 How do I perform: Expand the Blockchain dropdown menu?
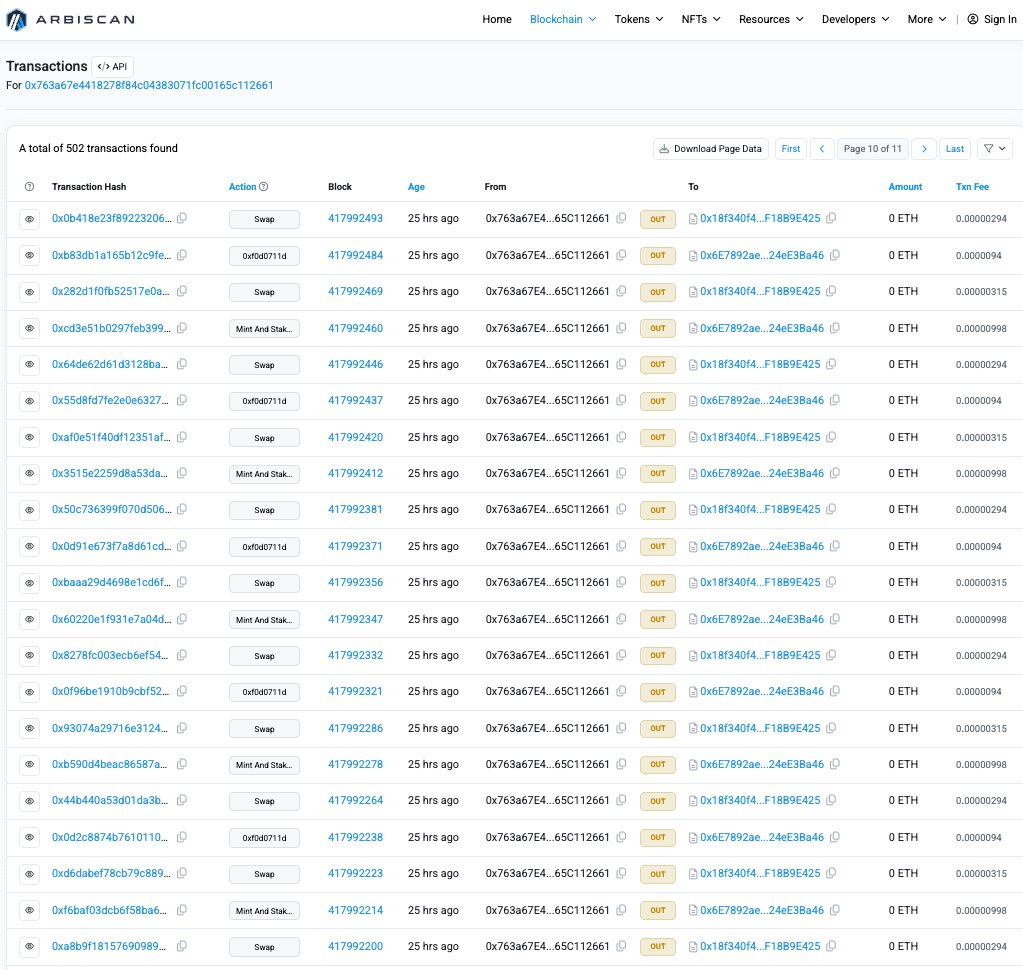coord(563,20)
